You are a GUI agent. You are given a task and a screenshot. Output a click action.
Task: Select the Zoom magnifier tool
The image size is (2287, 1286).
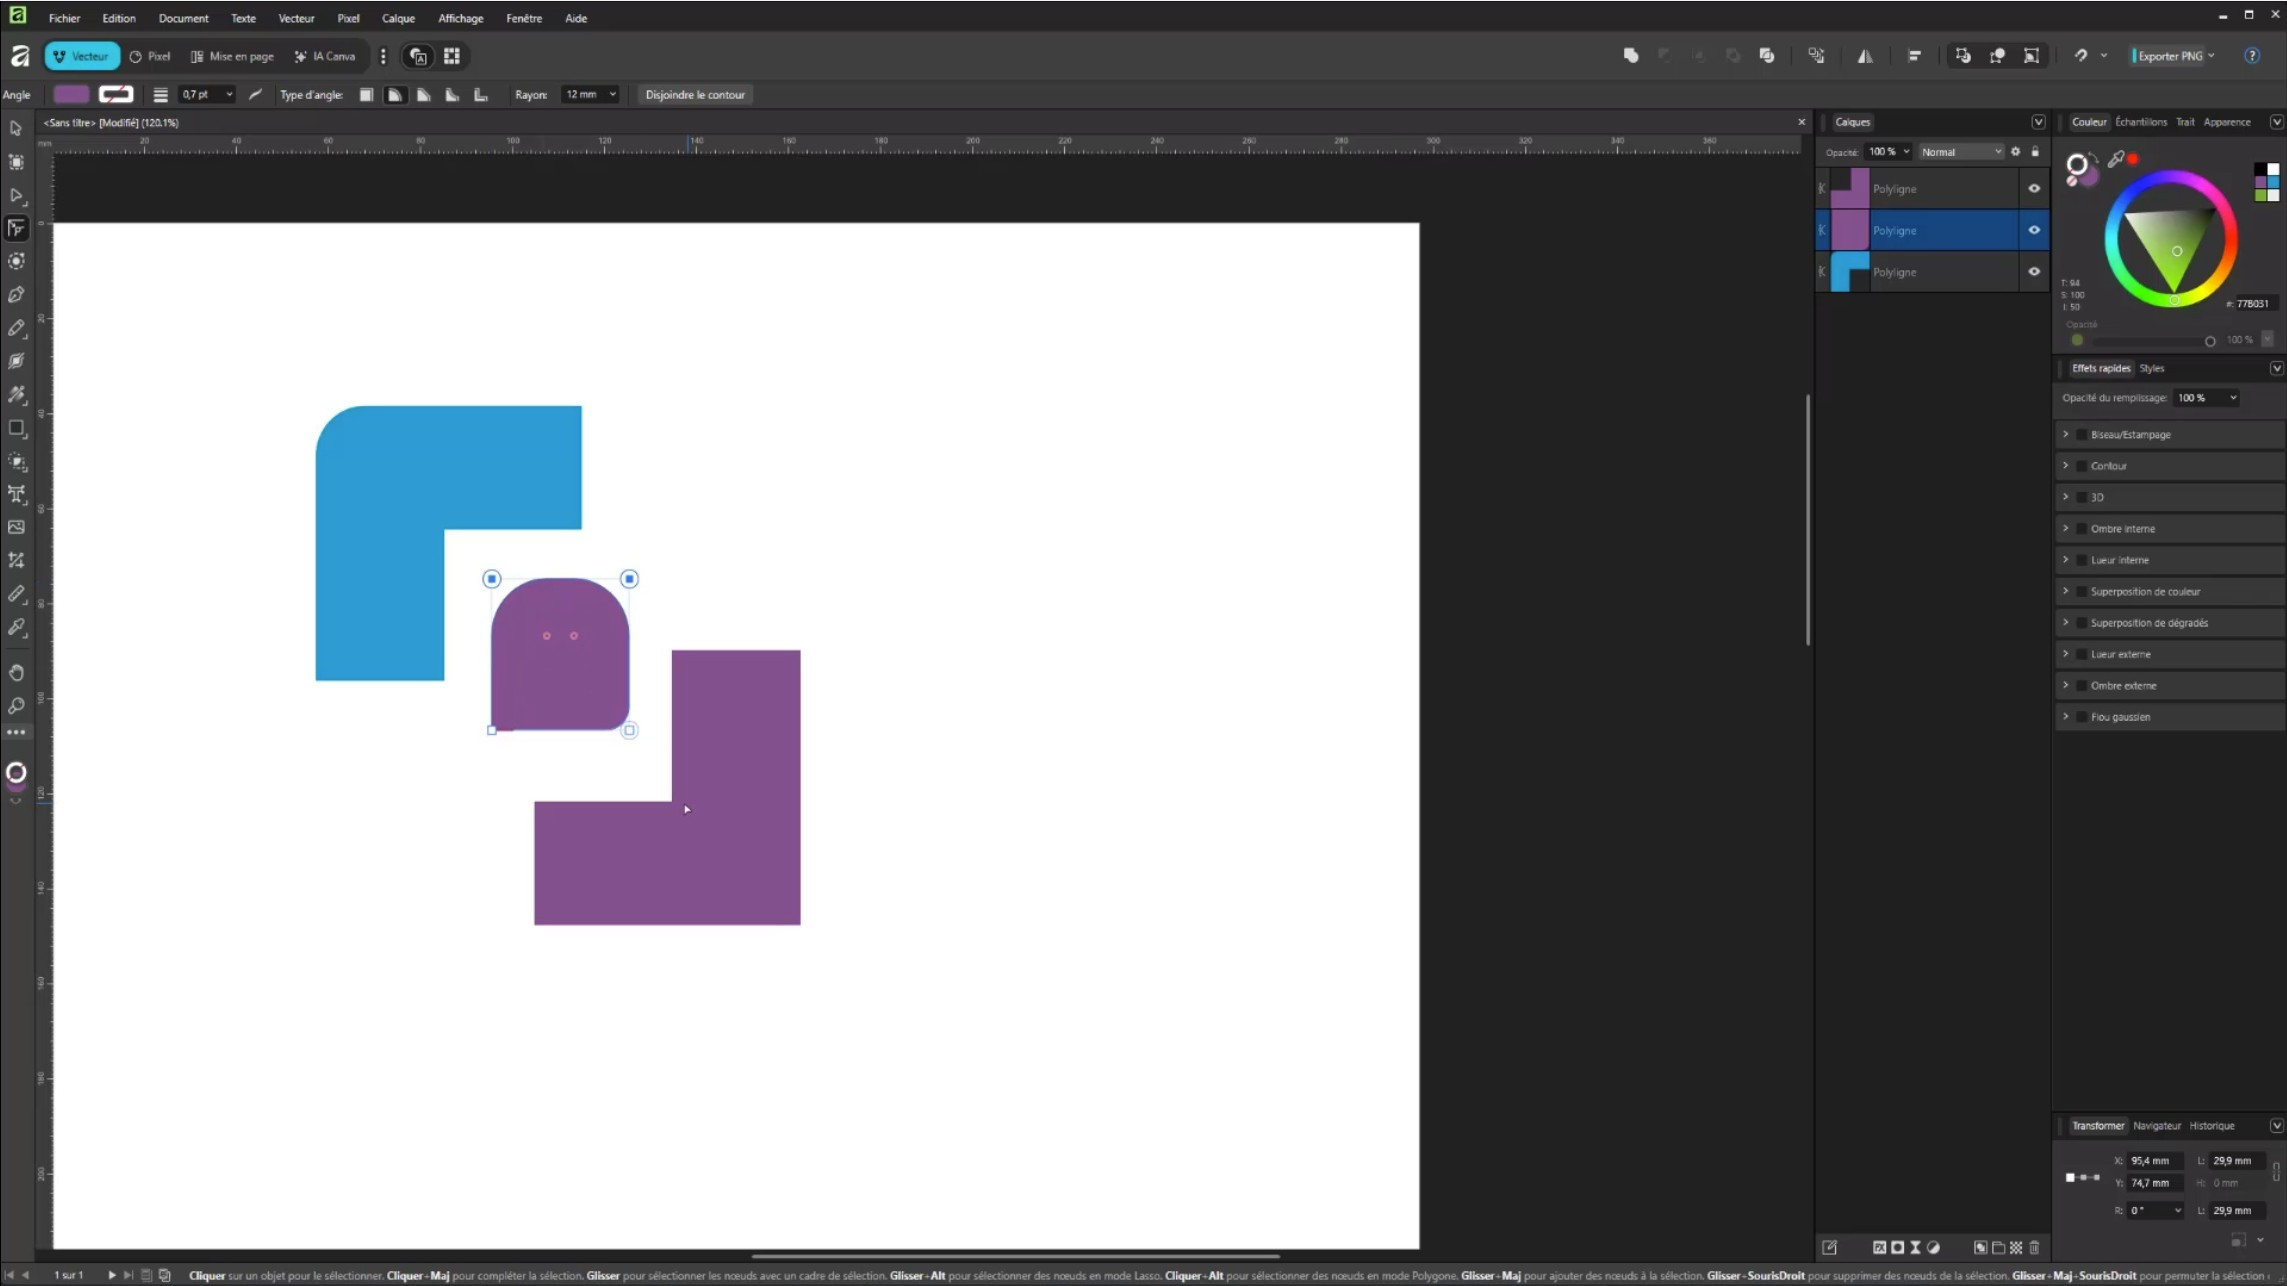(x=16, y=706)
